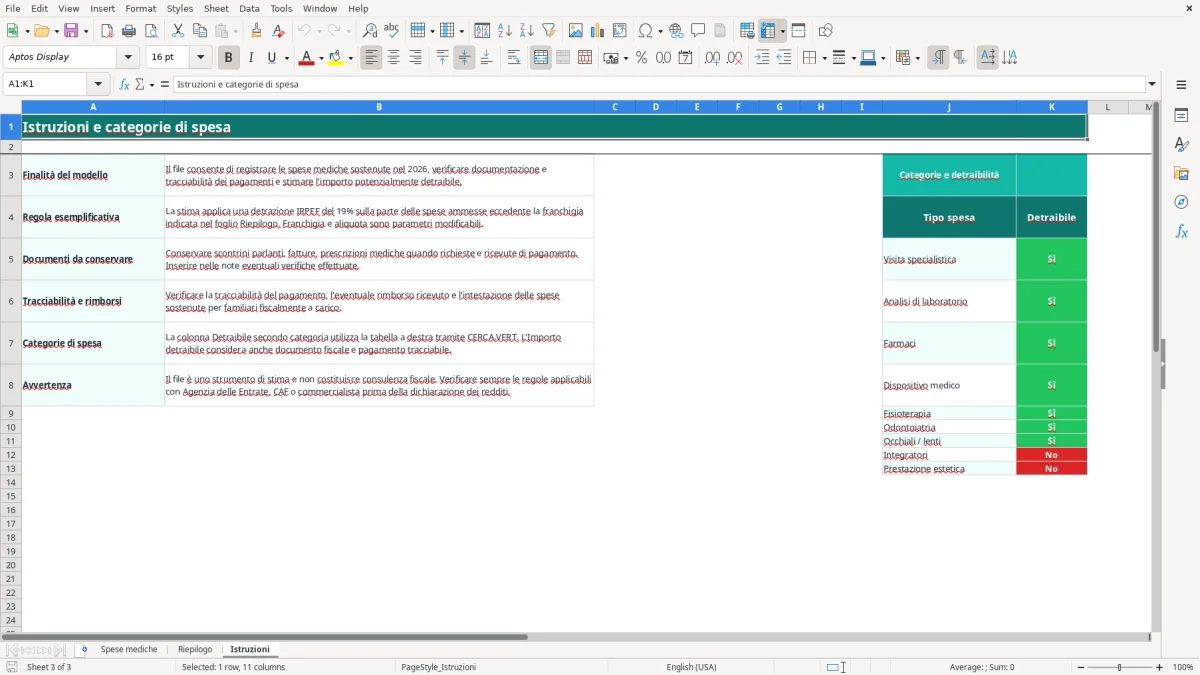The height and width of the screenshot is (675, 1200).
Task: Apply the yellow highlighting color
Action: click(336, 58)
